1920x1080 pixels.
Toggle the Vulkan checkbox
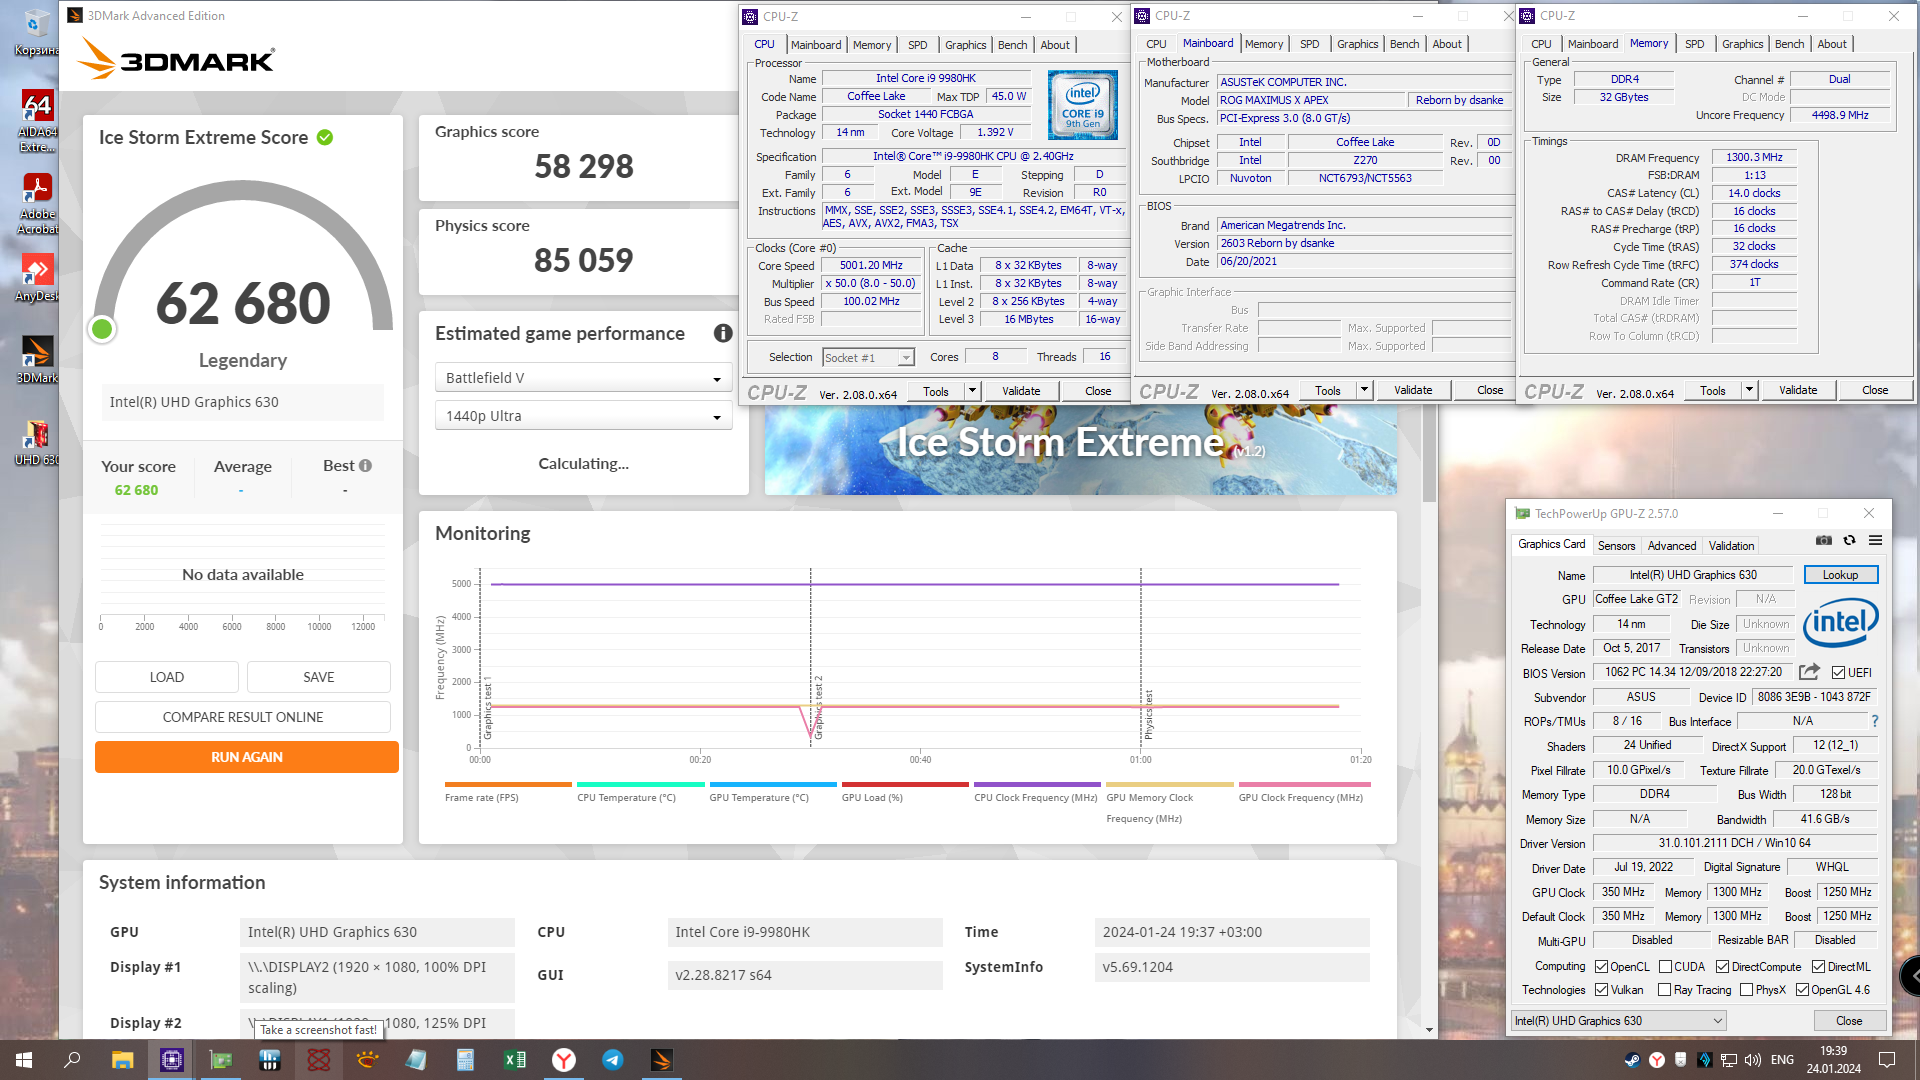coord(1601,990)
